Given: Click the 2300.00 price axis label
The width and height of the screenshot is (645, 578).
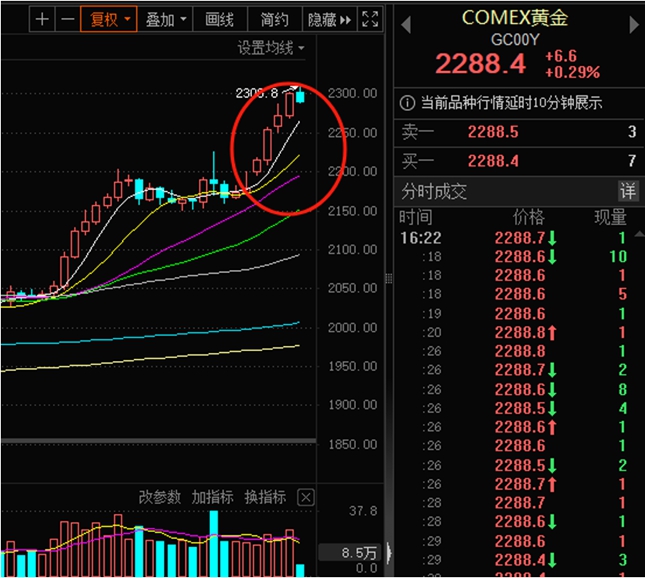Looking at the screenshot, I should click(x=352, y=93).
